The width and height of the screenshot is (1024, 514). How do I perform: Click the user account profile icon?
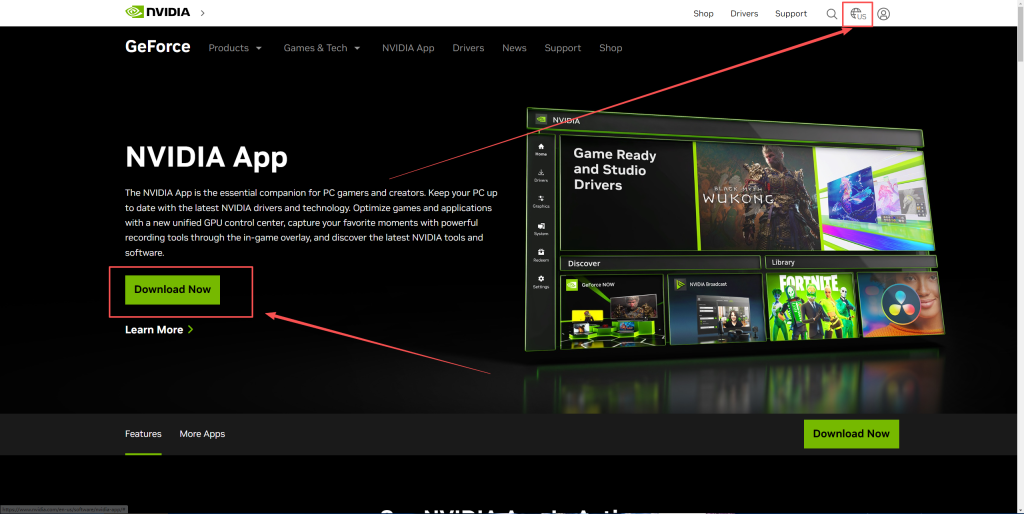[x=883, y=14]
